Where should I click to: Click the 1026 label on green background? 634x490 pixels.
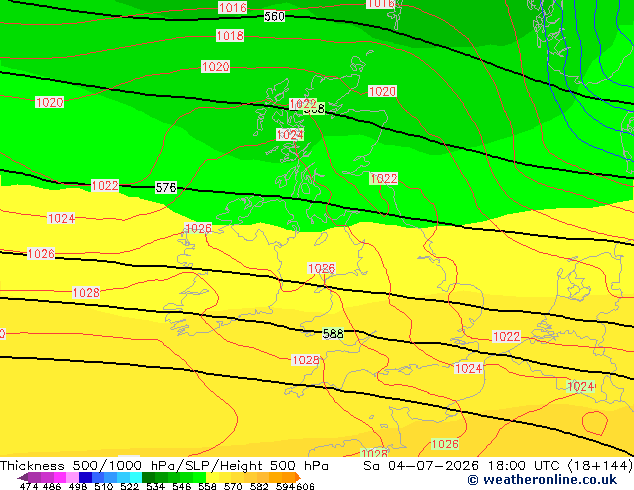[445, 444]
